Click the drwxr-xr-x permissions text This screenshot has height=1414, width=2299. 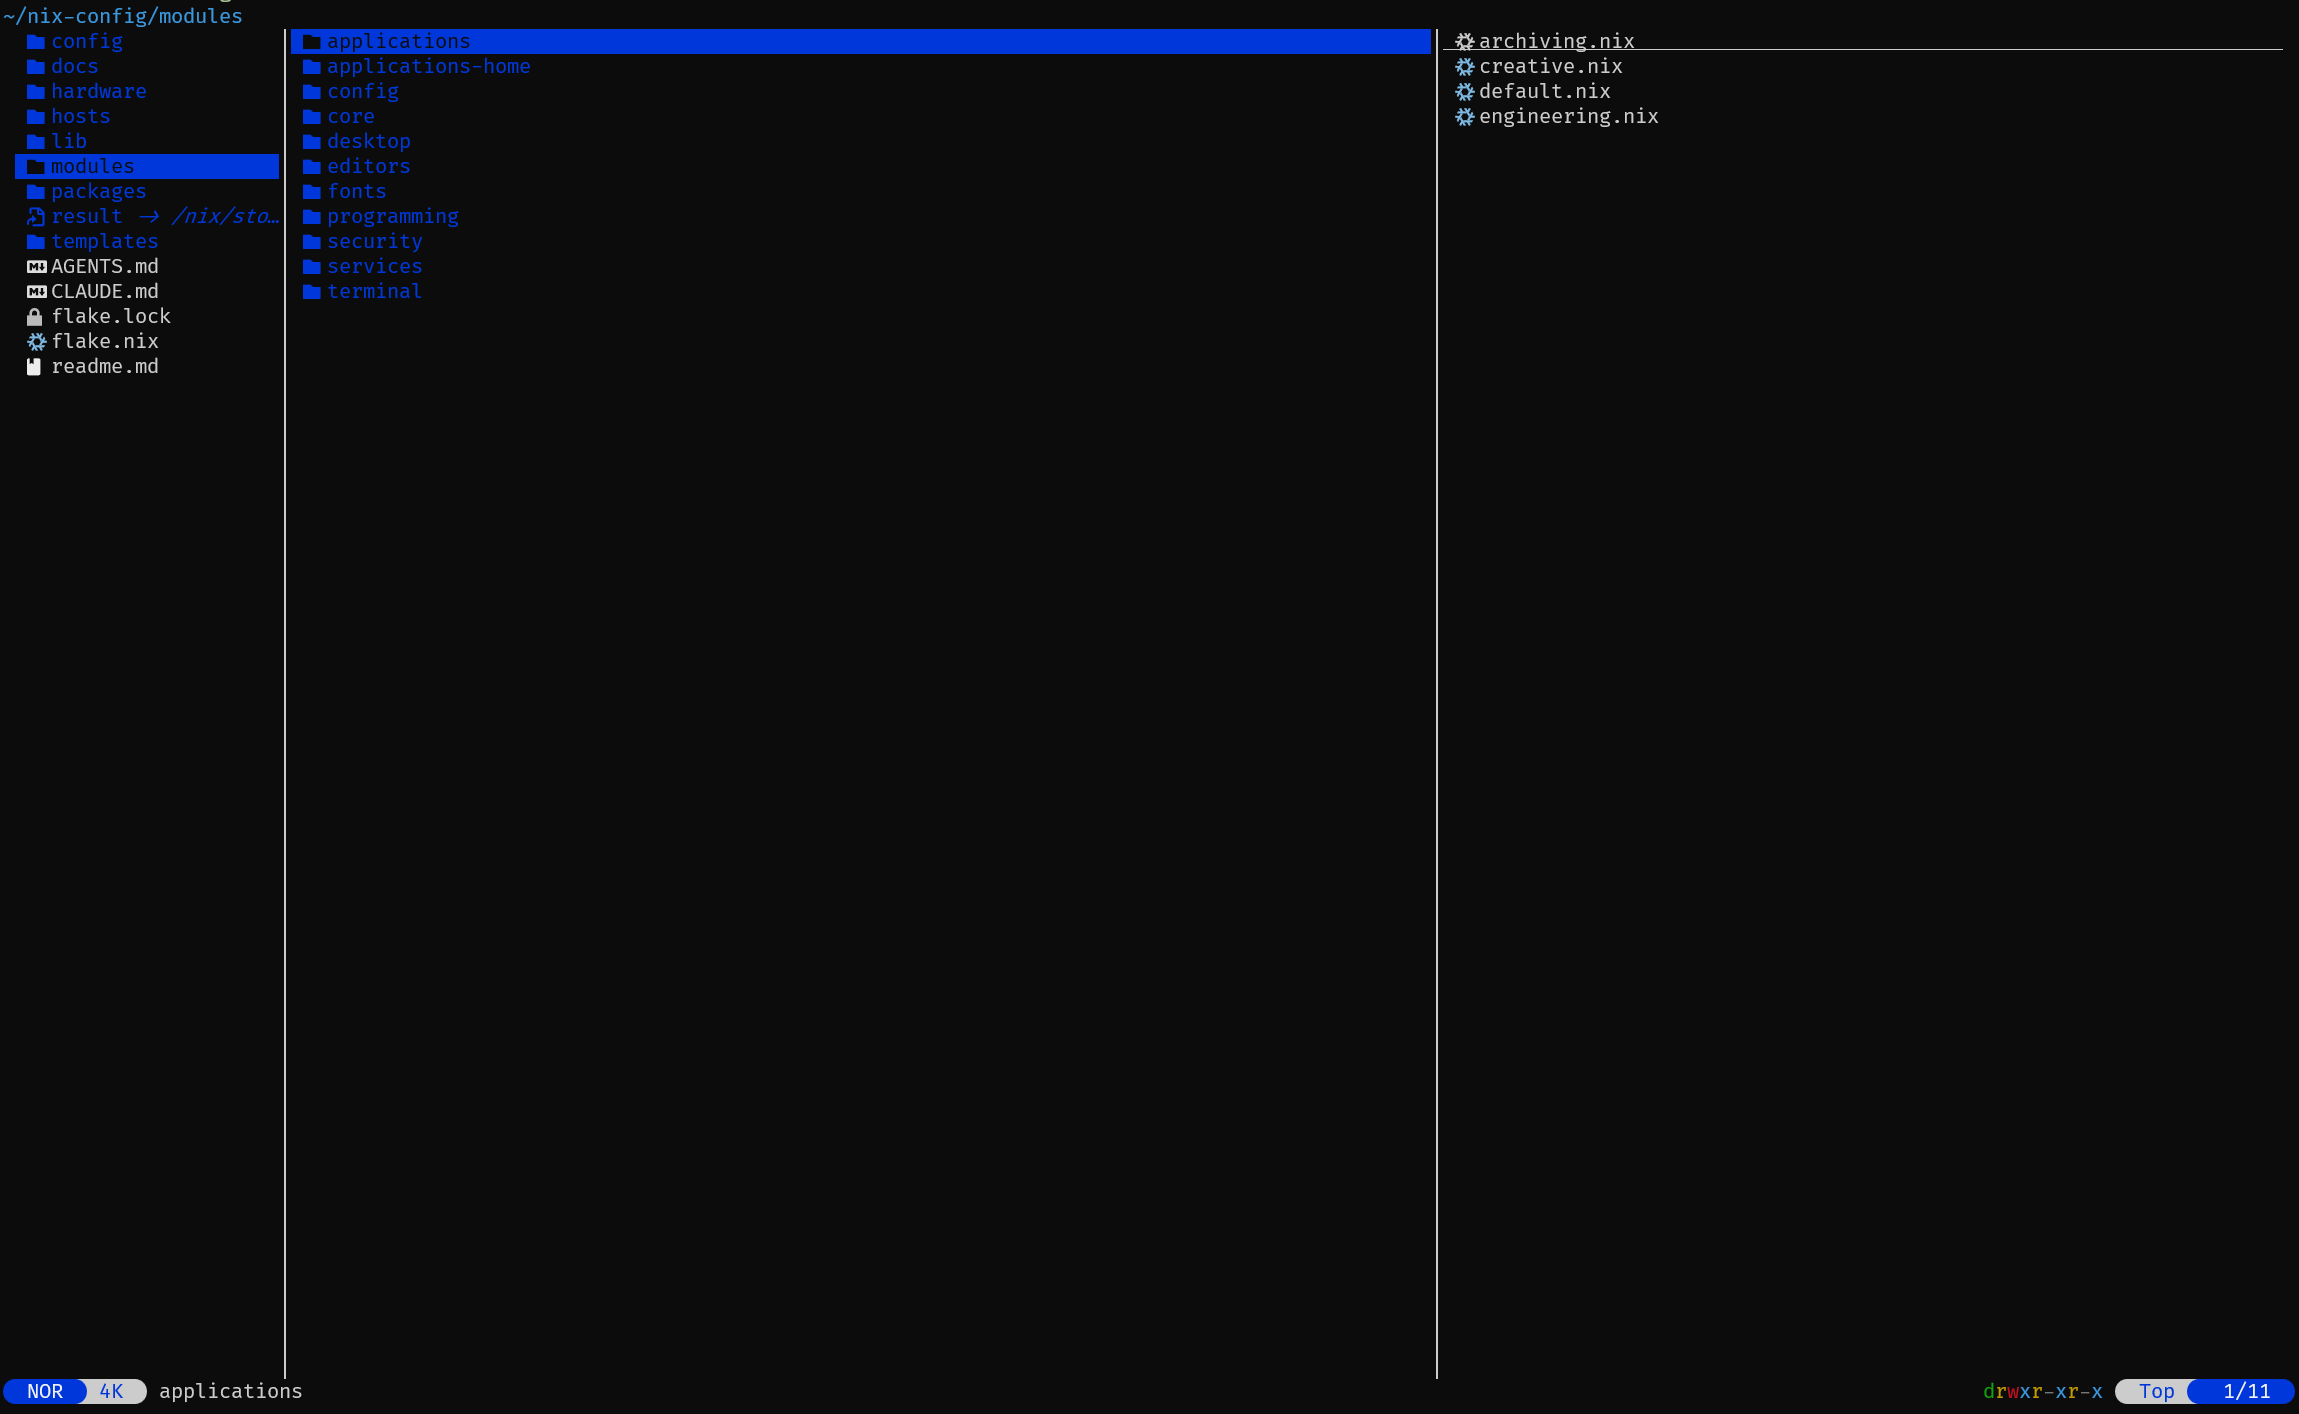point(2042,1391)
